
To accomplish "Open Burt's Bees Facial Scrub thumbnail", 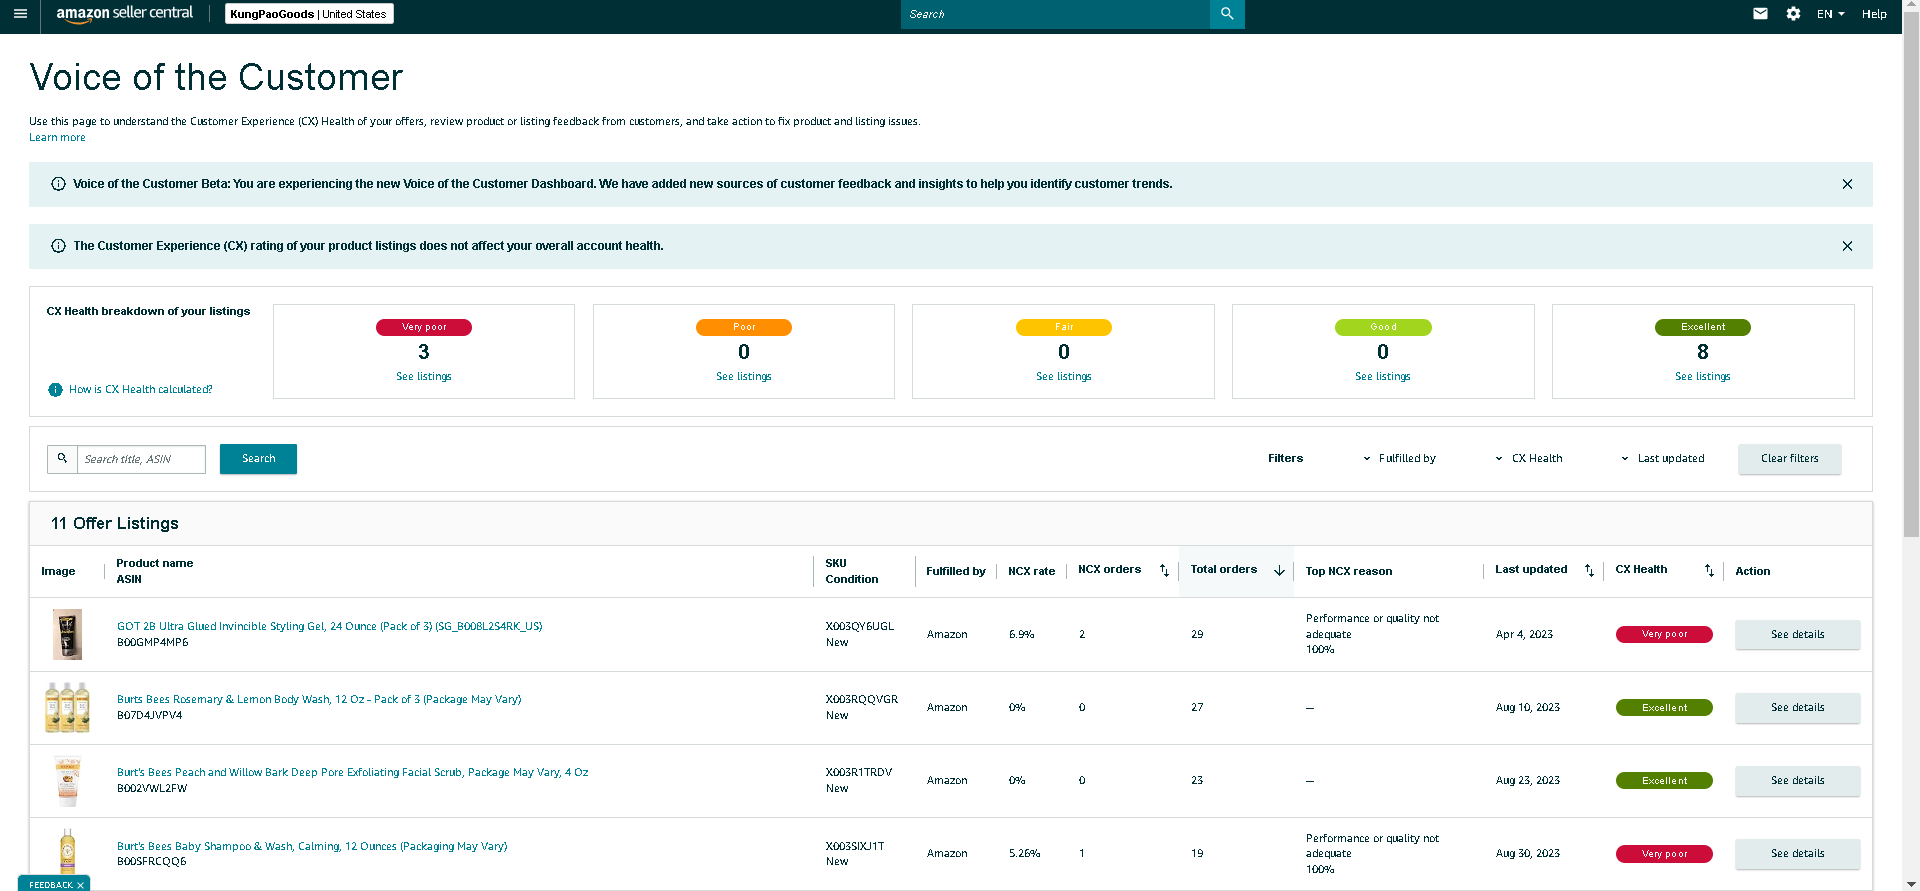I will click(67, 780).
